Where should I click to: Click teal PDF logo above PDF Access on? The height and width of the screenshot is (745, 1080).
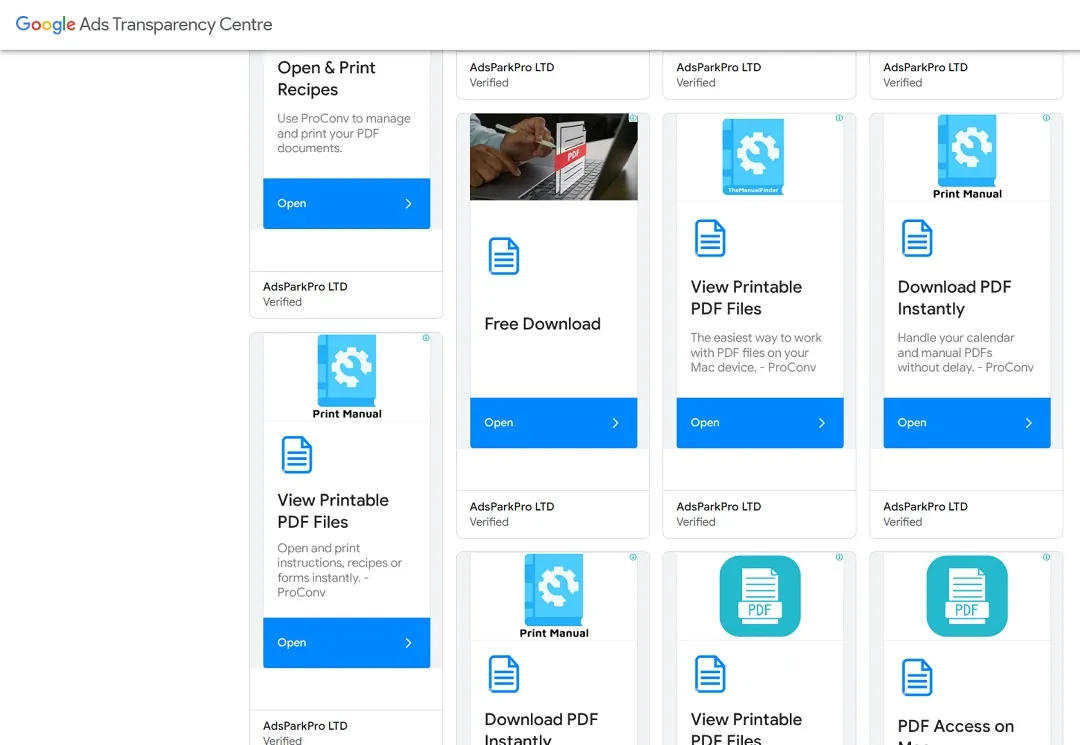(967, 596)
